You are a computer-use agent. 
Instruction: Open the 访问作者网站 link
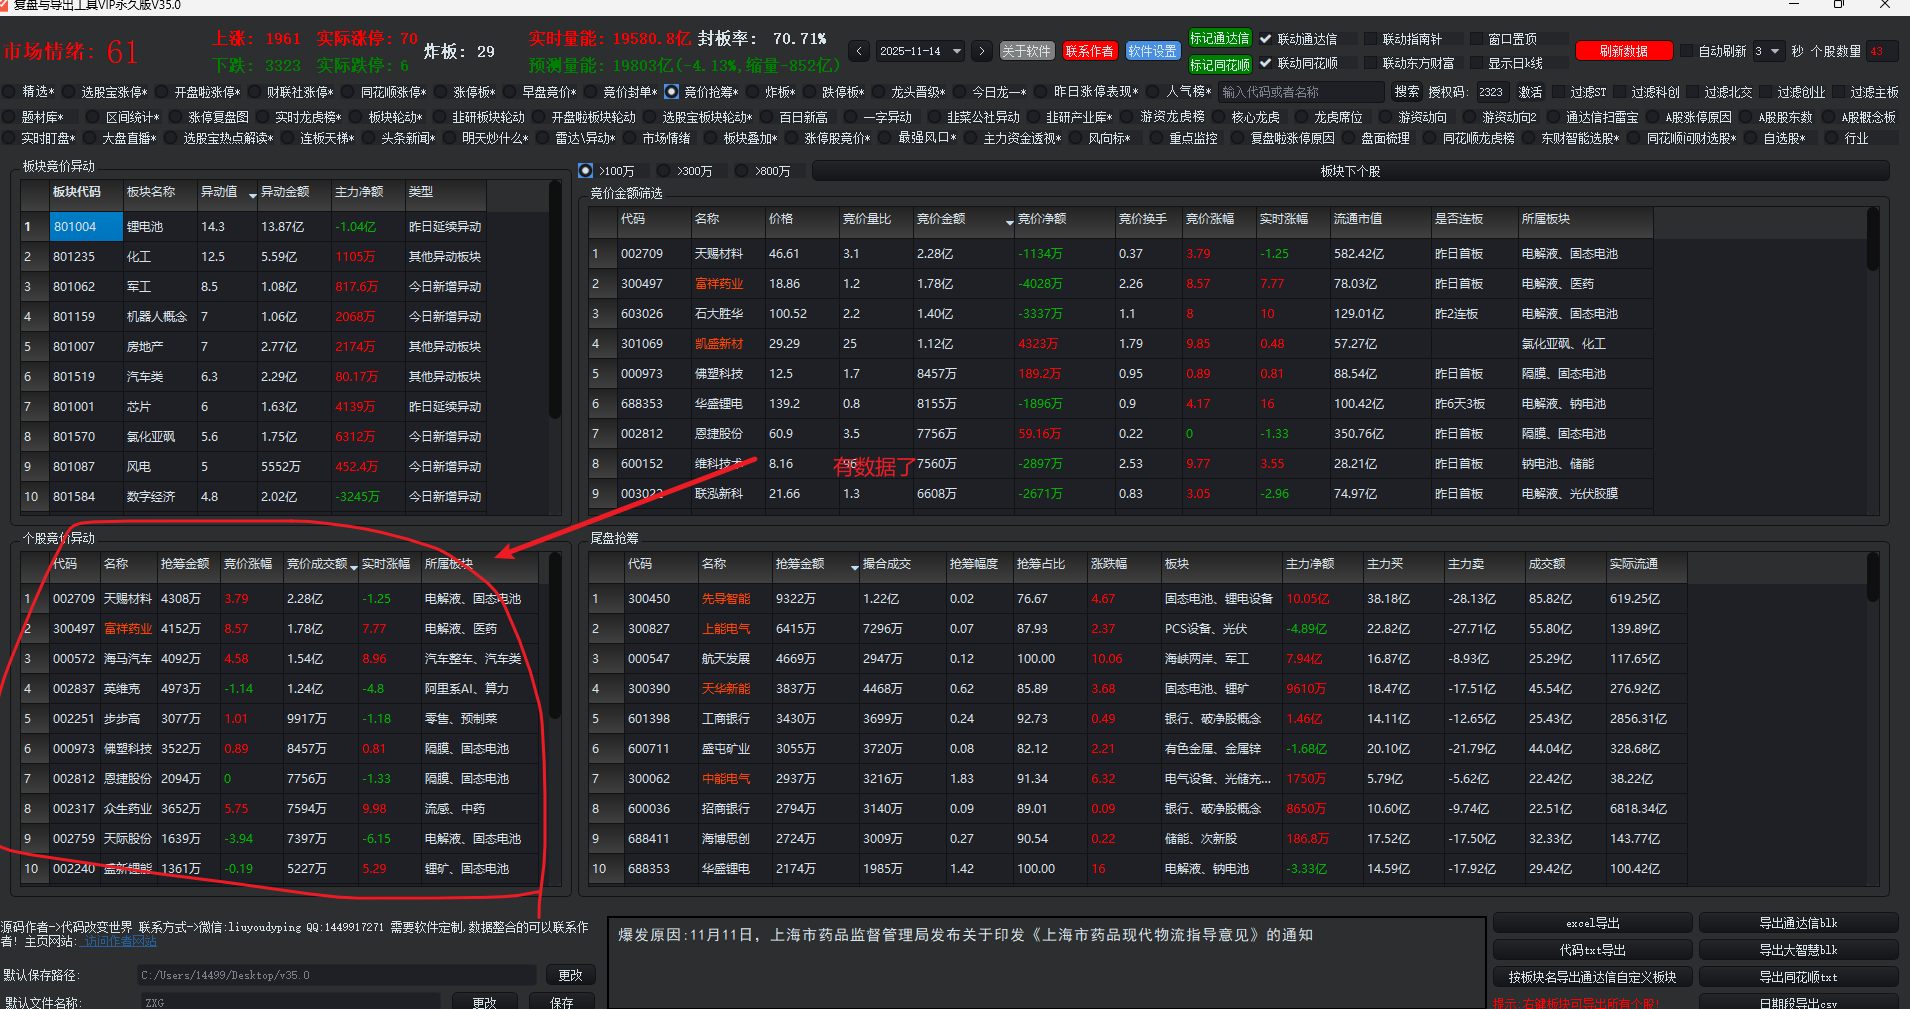pos(120,942)
